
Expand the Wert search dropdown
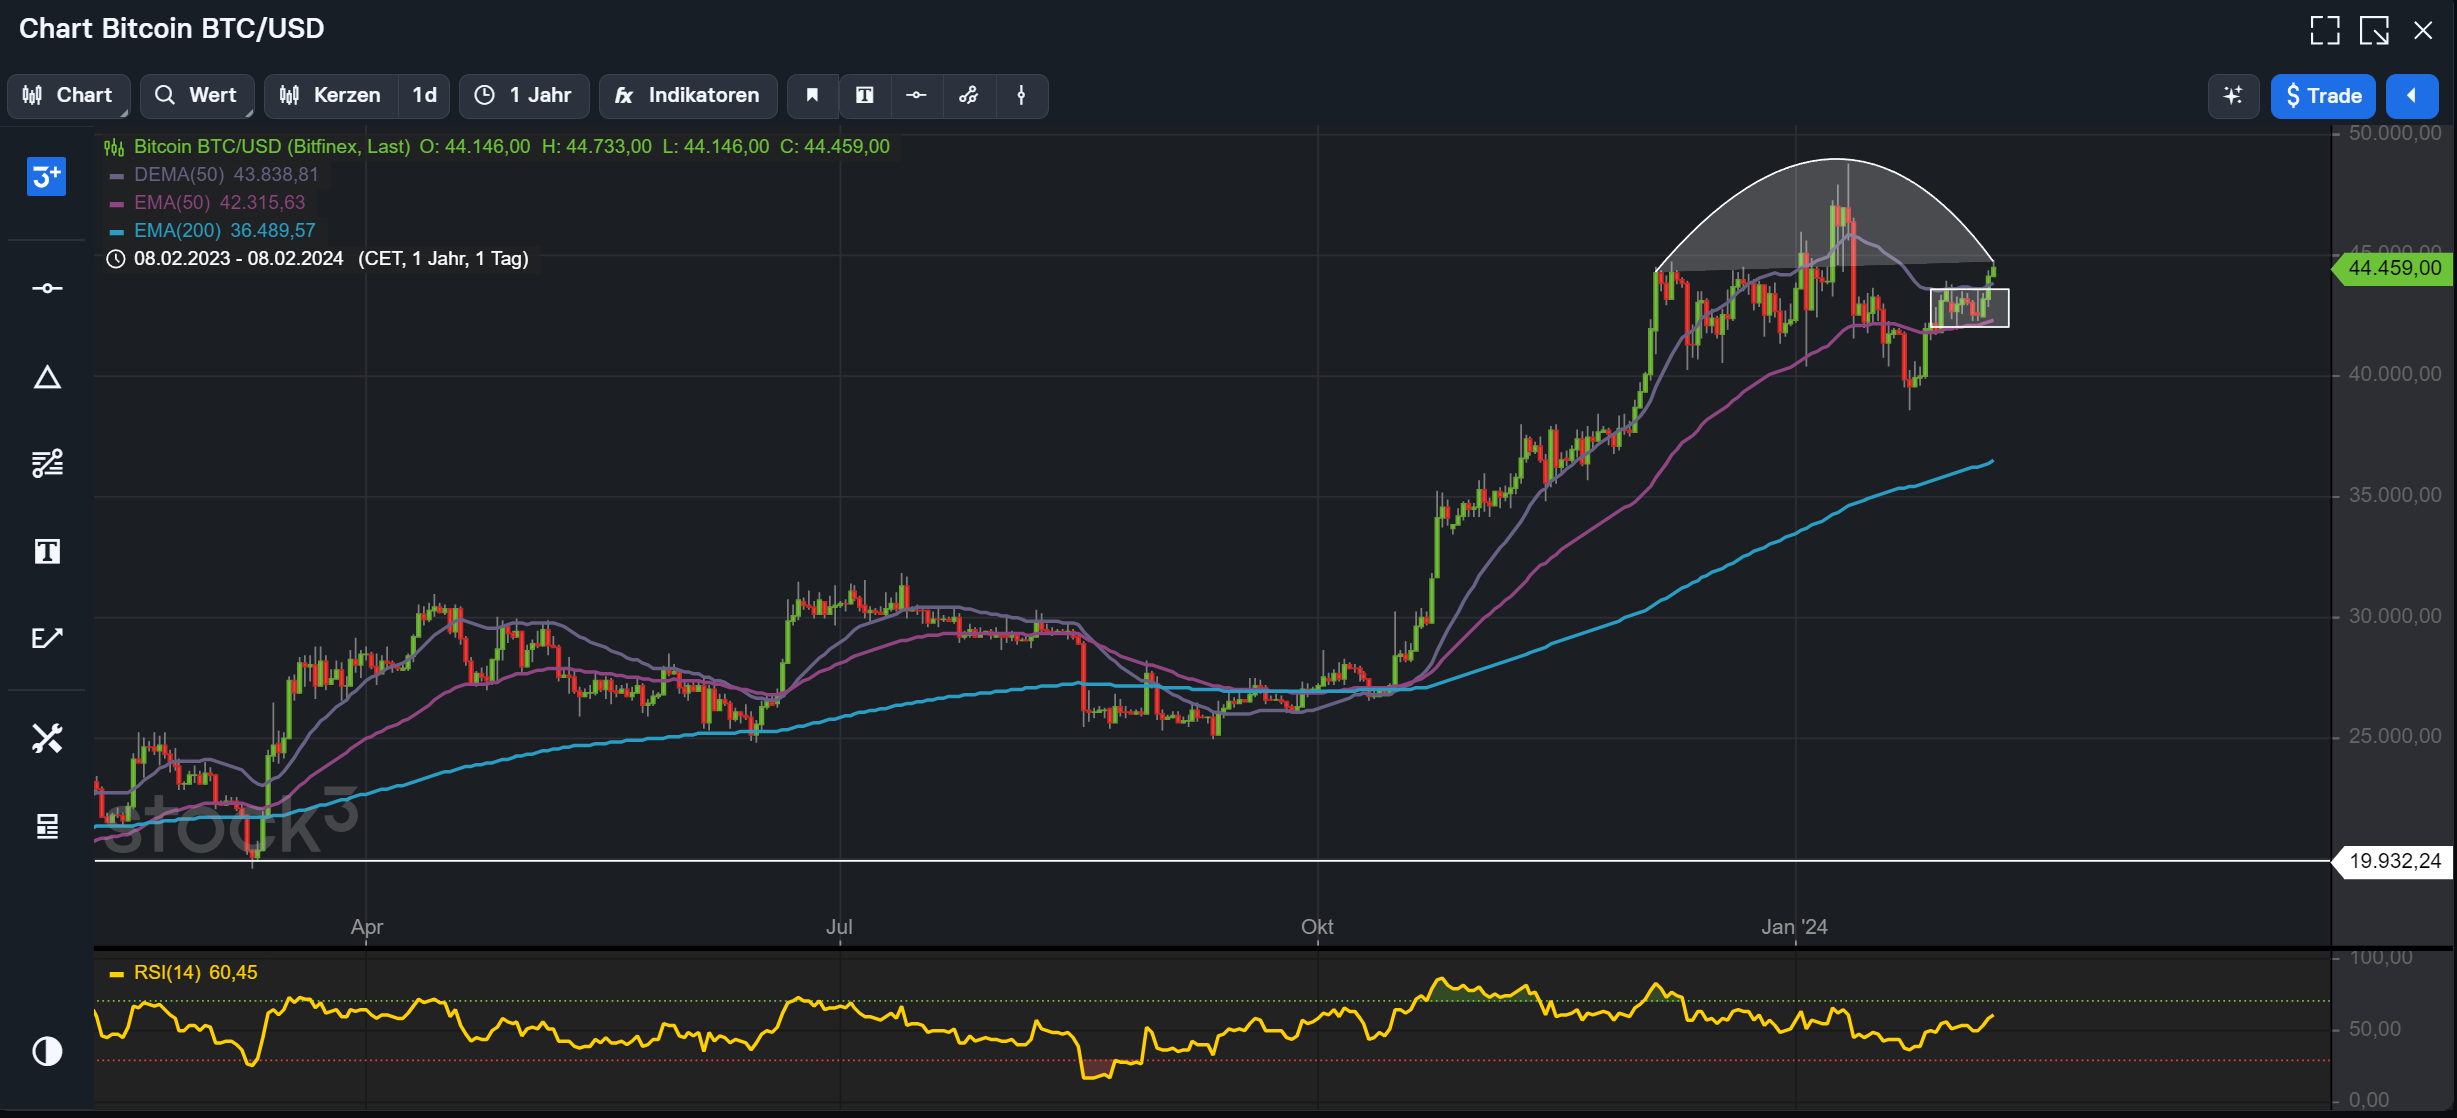click(197, 96)
